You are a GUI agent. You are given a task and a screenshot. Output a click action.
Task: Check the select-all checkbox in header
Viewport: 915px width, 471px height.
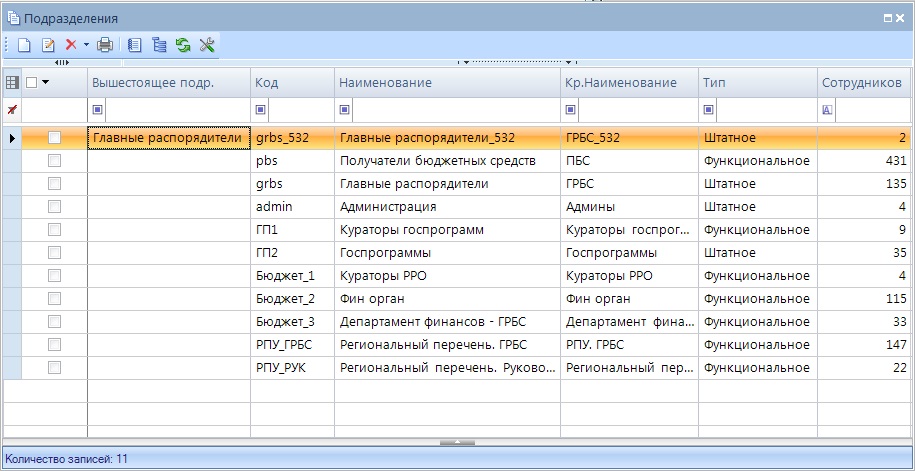coord(31,83)
